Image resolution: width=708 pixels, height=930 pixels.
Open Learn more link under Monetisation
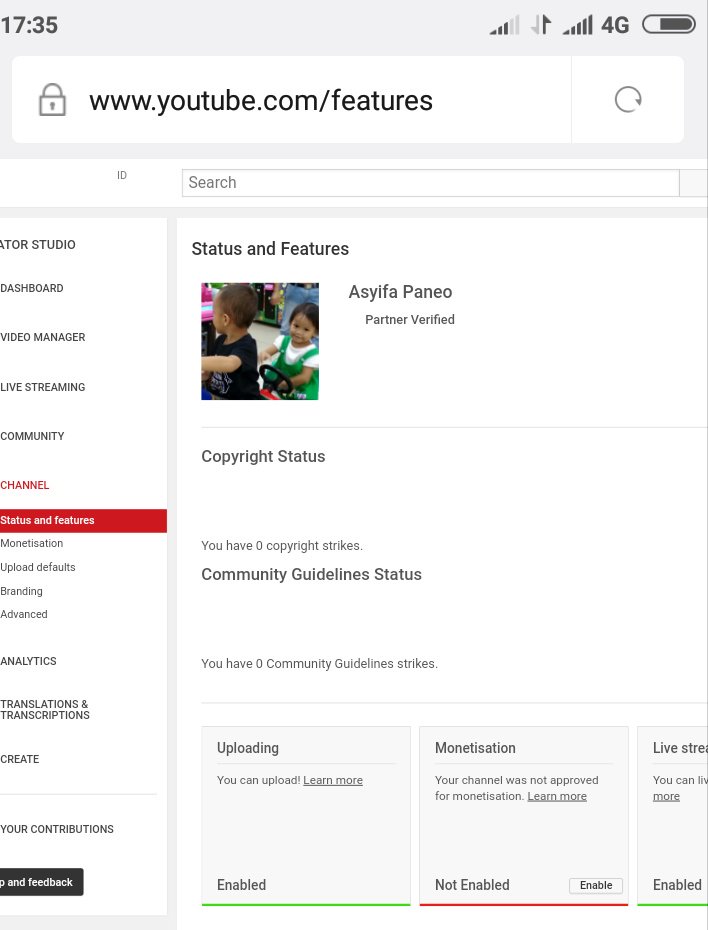pos(557,797)
